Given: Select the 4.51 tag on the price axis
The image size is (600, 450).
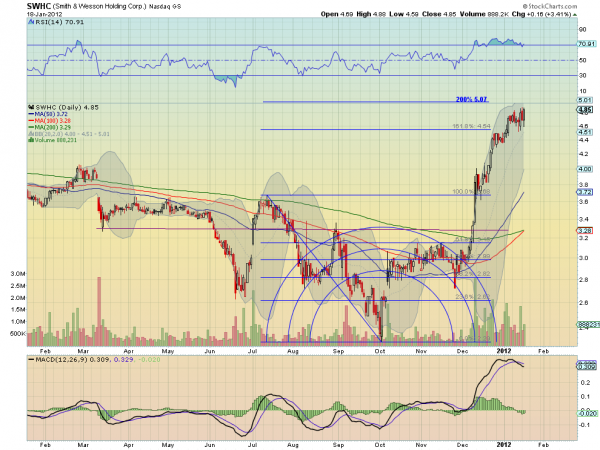Looking at the screenshot, I should pos(585,132).
